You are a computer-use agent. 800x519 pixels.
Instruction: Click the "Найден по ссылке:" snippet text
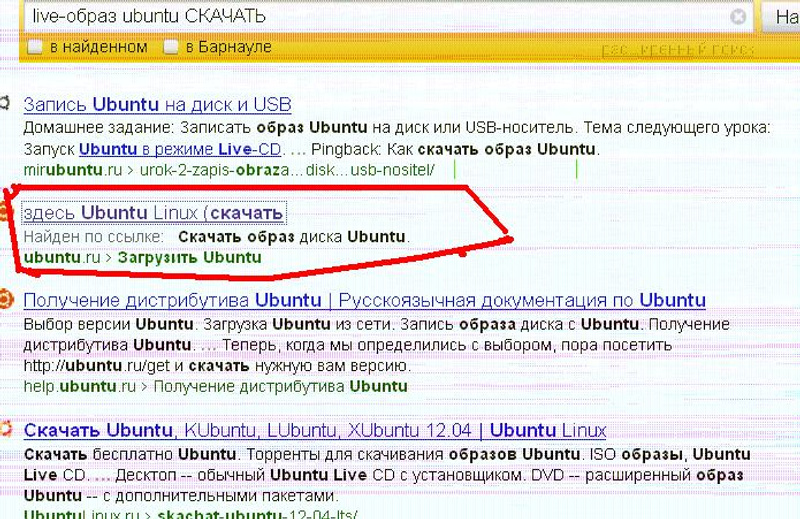tap(94, 237)
